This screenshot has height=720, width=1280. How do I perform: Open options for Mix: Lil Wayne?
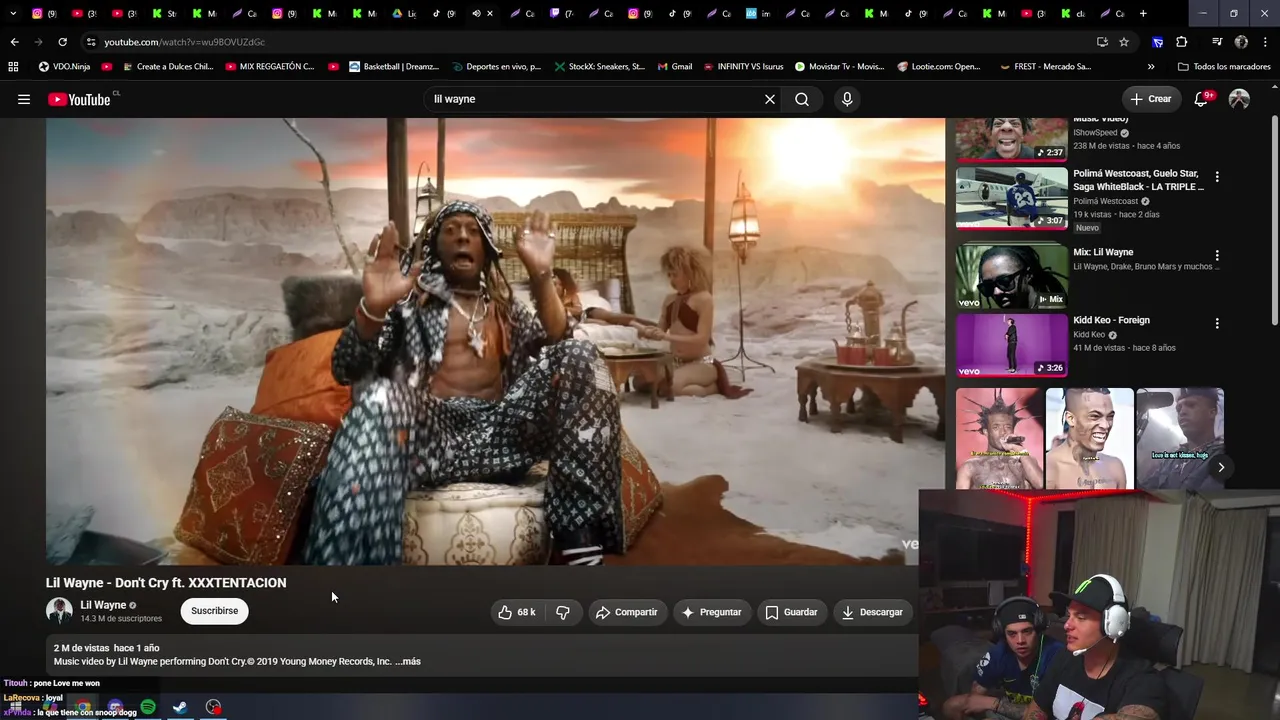[x=1217, y=256]
